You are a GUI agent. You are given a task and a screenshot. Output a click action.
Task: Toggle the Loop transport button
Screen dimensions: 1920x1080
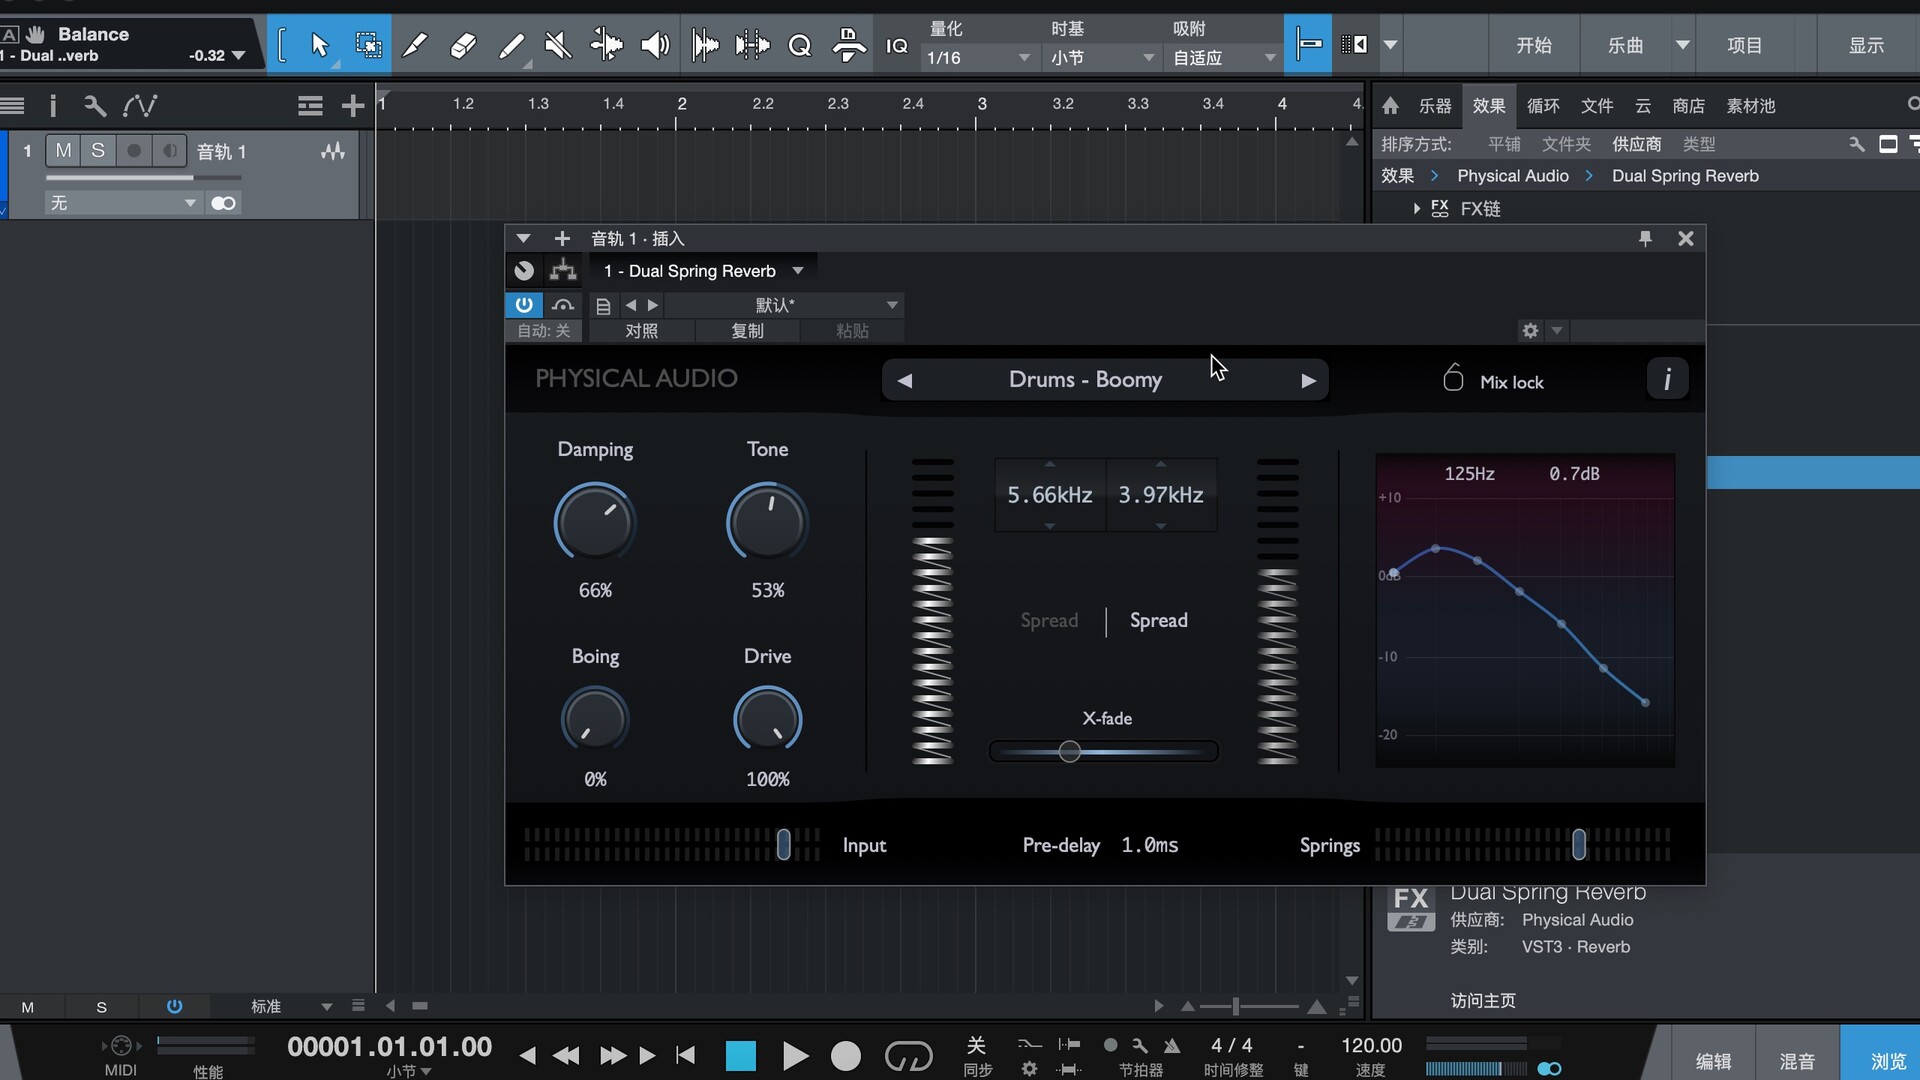[x=908, y=1055]
